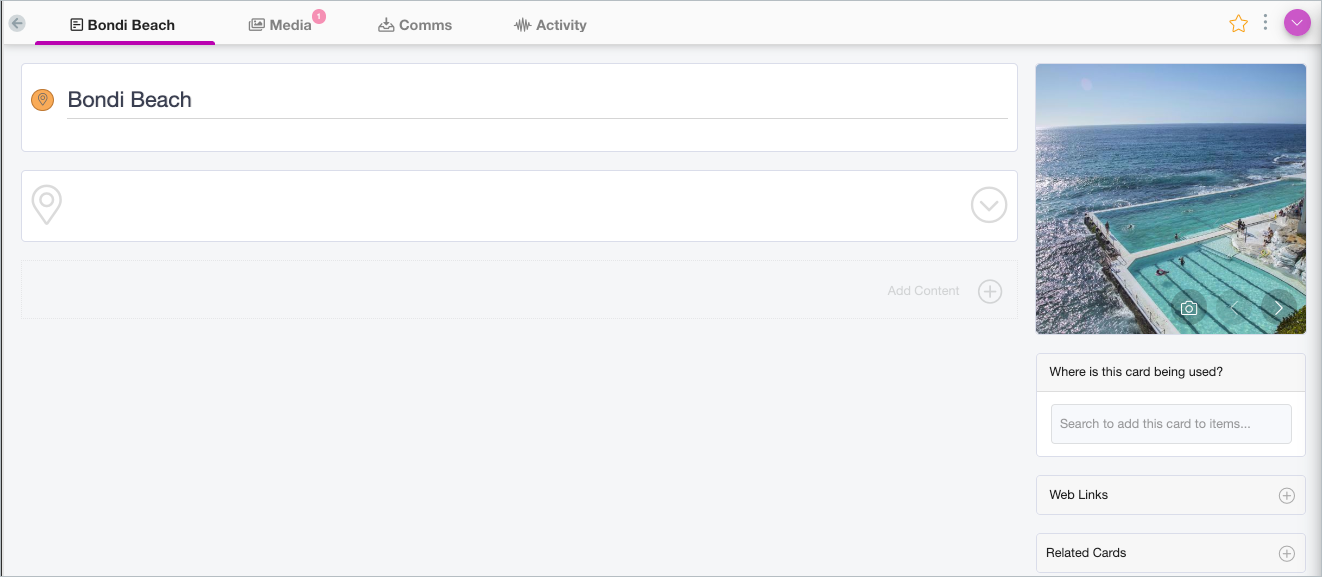This screenshot has width=1322, height=577.
Task: Click the Add Content label
Action: [923, 291]
